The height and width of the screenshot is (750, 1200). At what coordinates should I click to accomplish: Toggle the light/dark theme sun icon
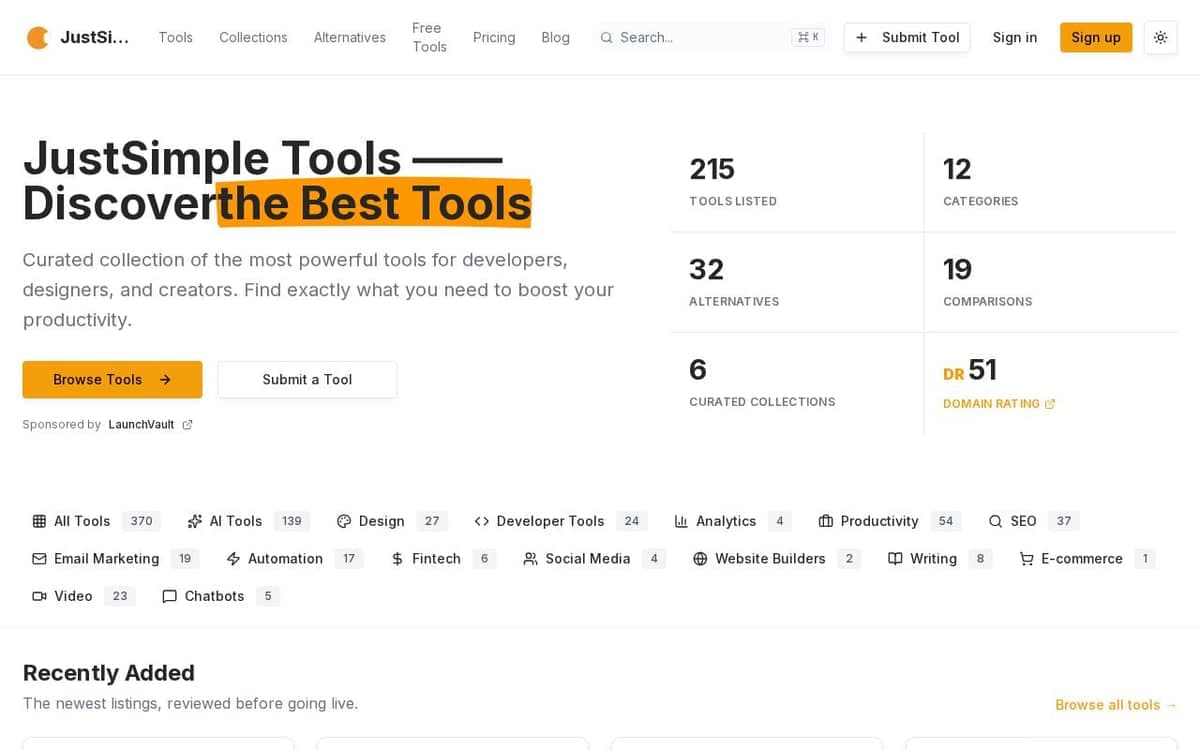(x=1160, y=37)
